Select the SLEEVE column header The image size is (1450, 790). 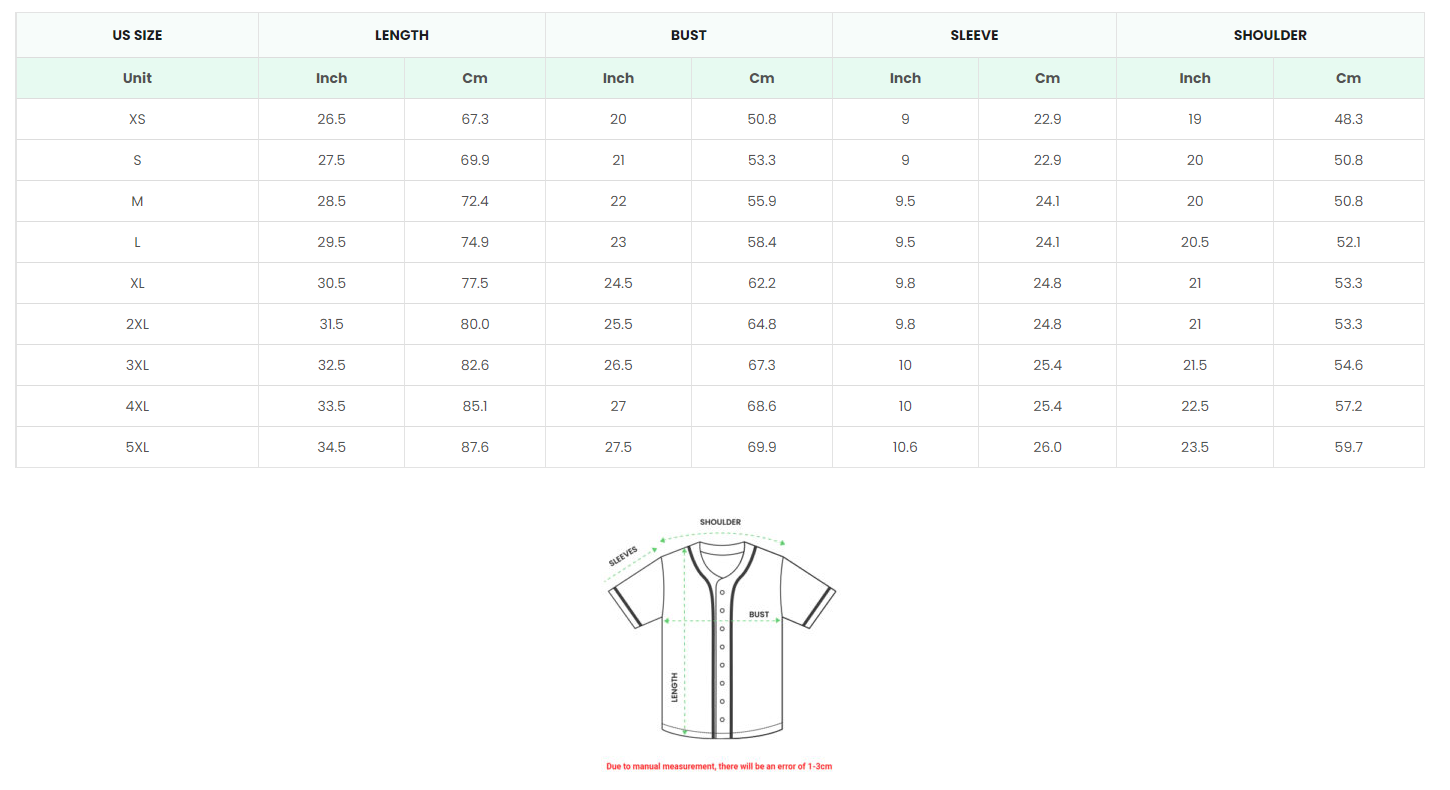pyautogui.click(x=974, y=35)
